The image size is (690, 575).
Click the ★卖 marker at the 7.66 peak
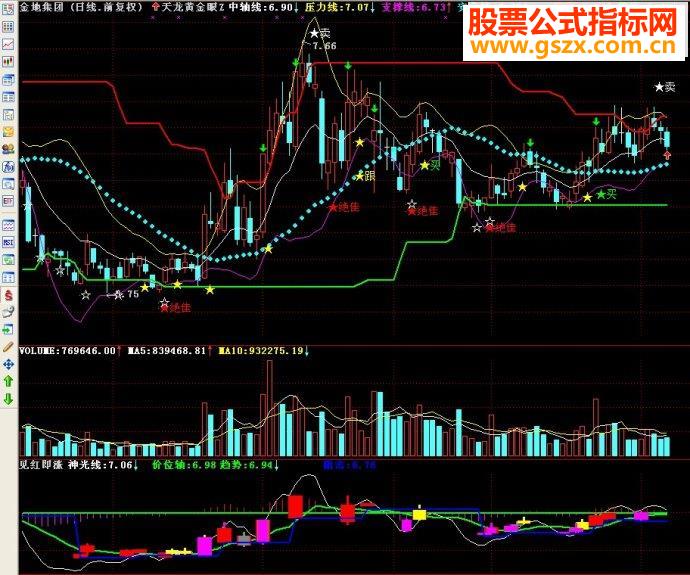320,33
